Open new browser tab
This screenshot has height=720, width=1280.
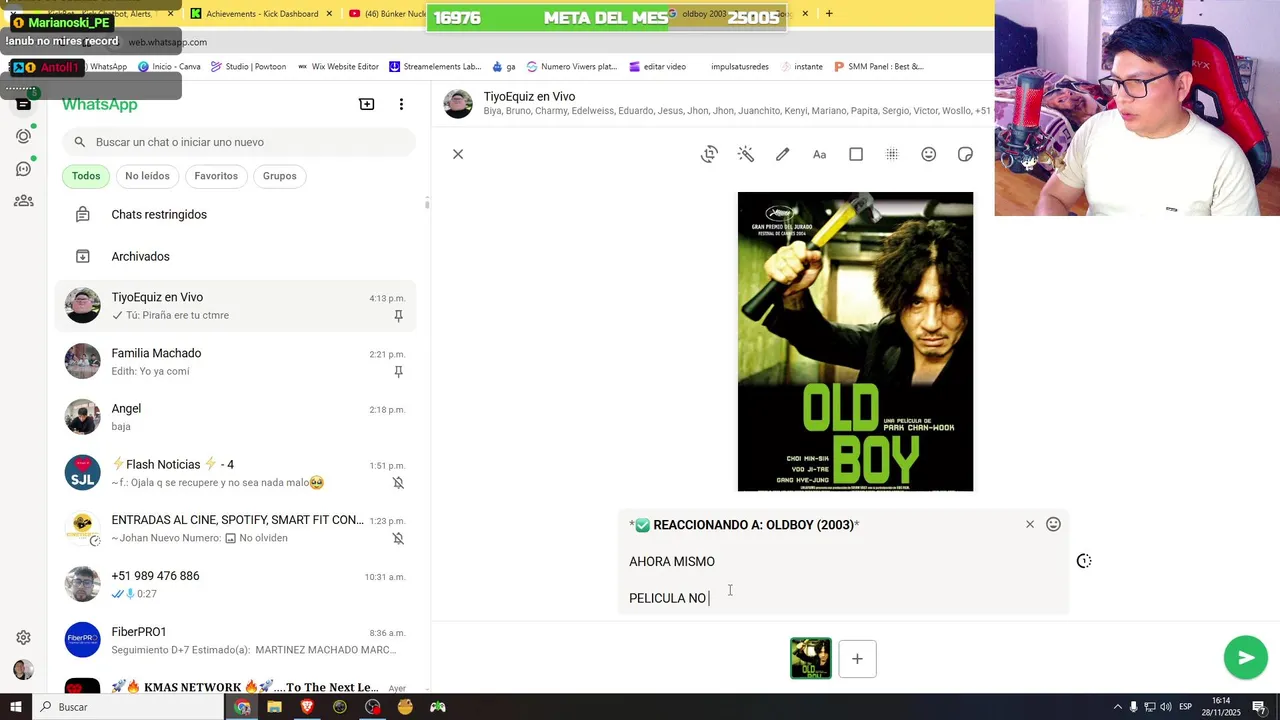coord(828,13)
